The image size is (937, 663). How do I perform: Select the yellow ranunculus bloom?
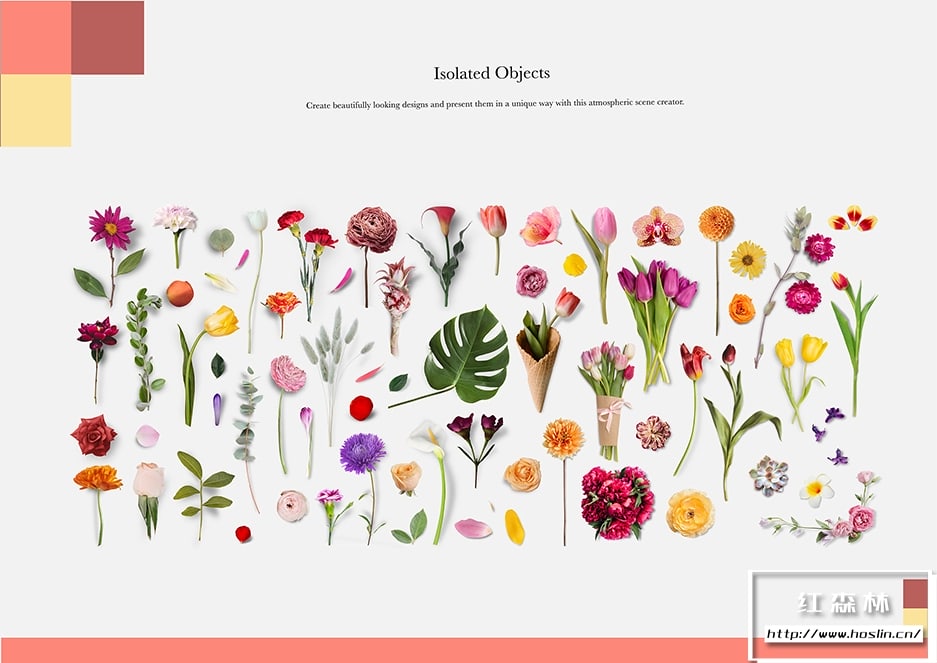tap(690, 513)
